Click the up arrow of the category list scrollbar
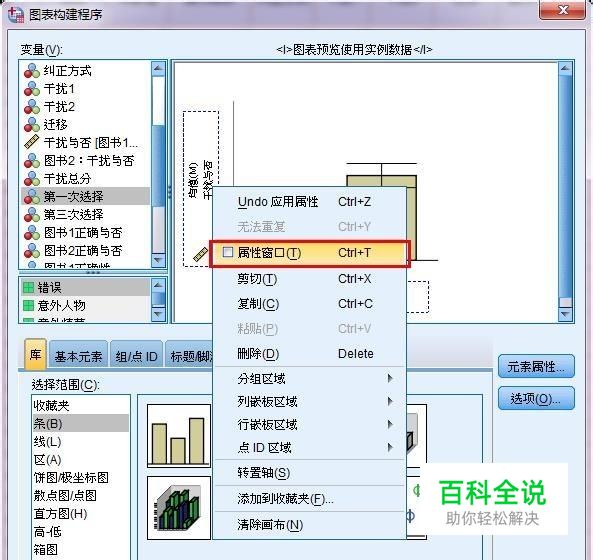 pyautogui.click(x=158, y=285)
